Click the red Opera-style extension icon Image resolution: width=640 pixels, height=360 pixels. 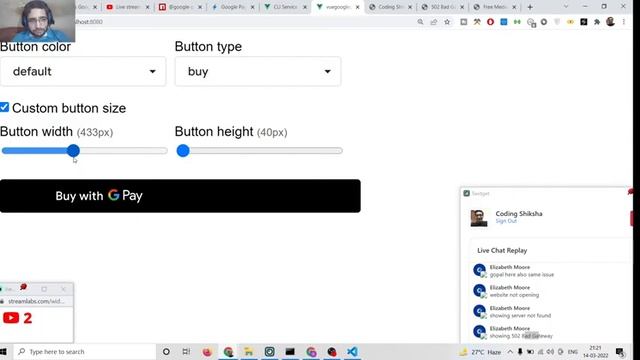490,22
